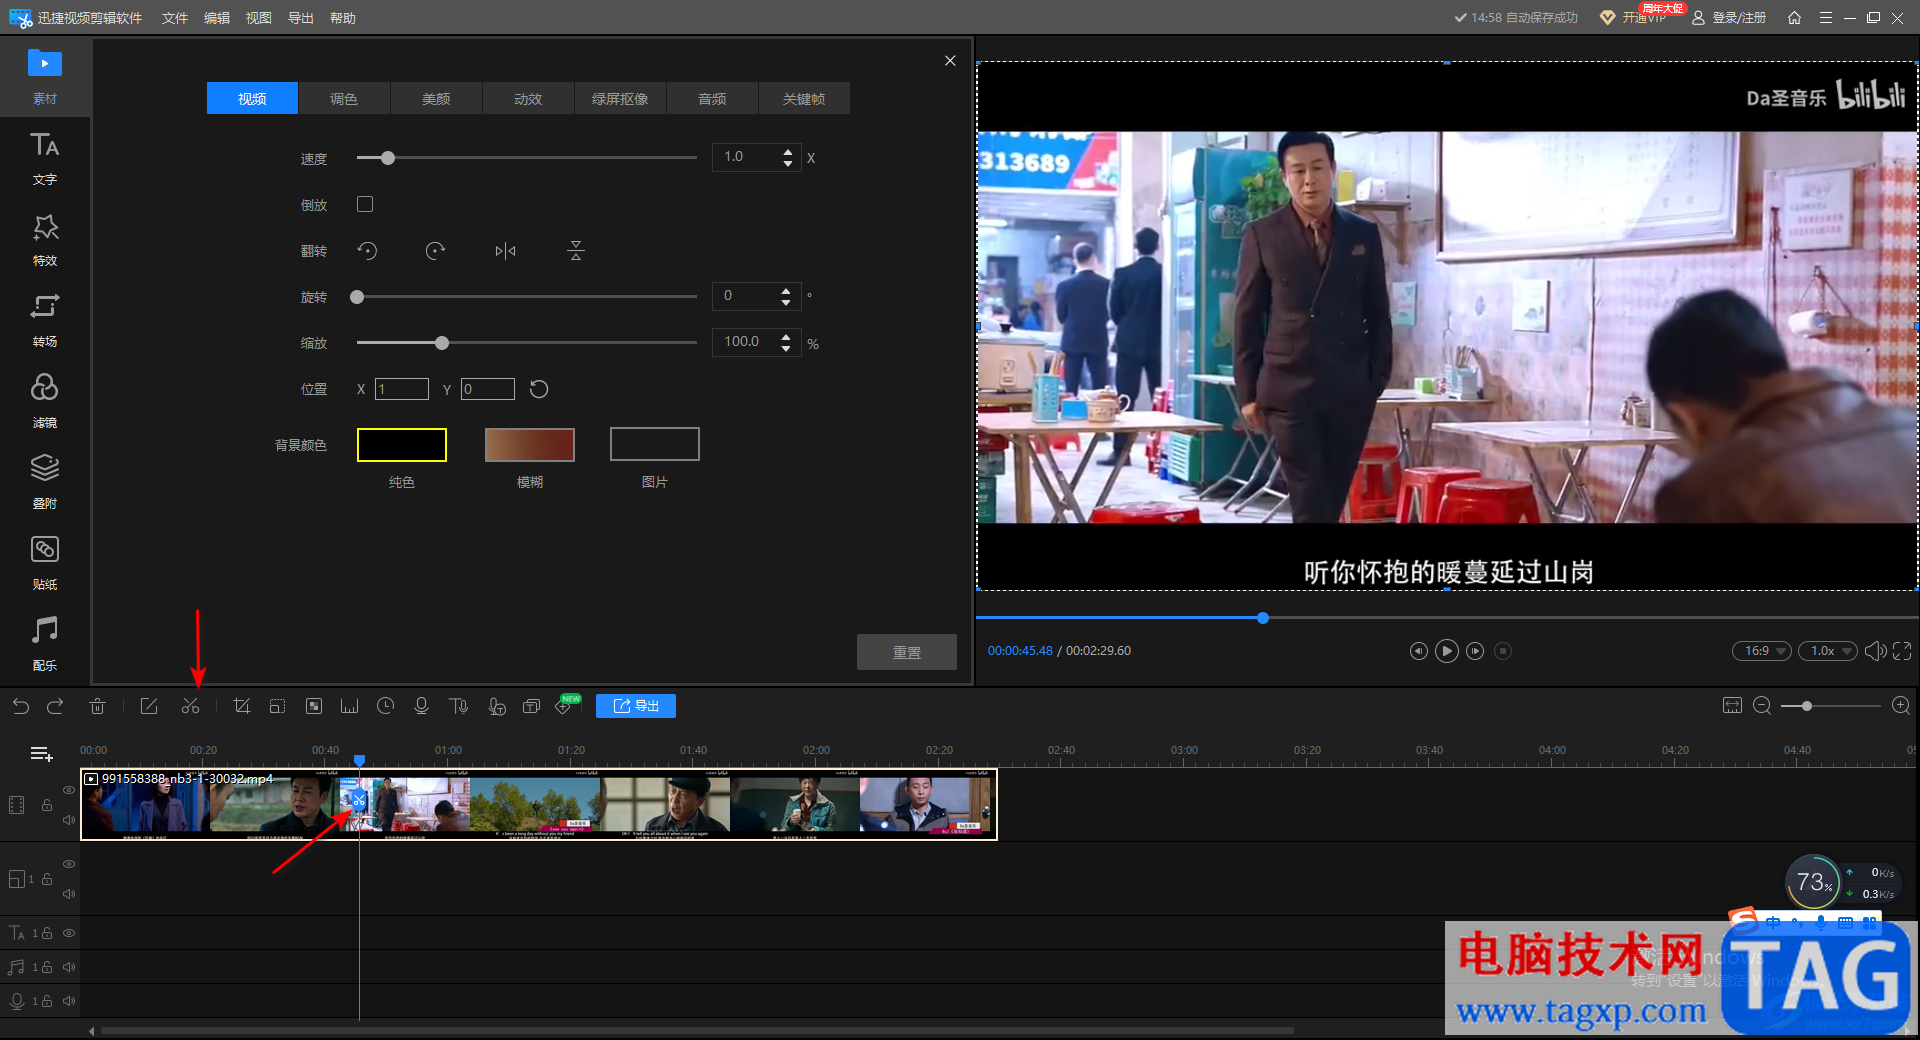Screen dimensions: 1920x1040
Task: Zoom out the timeline
Action: pos(1762,706)
